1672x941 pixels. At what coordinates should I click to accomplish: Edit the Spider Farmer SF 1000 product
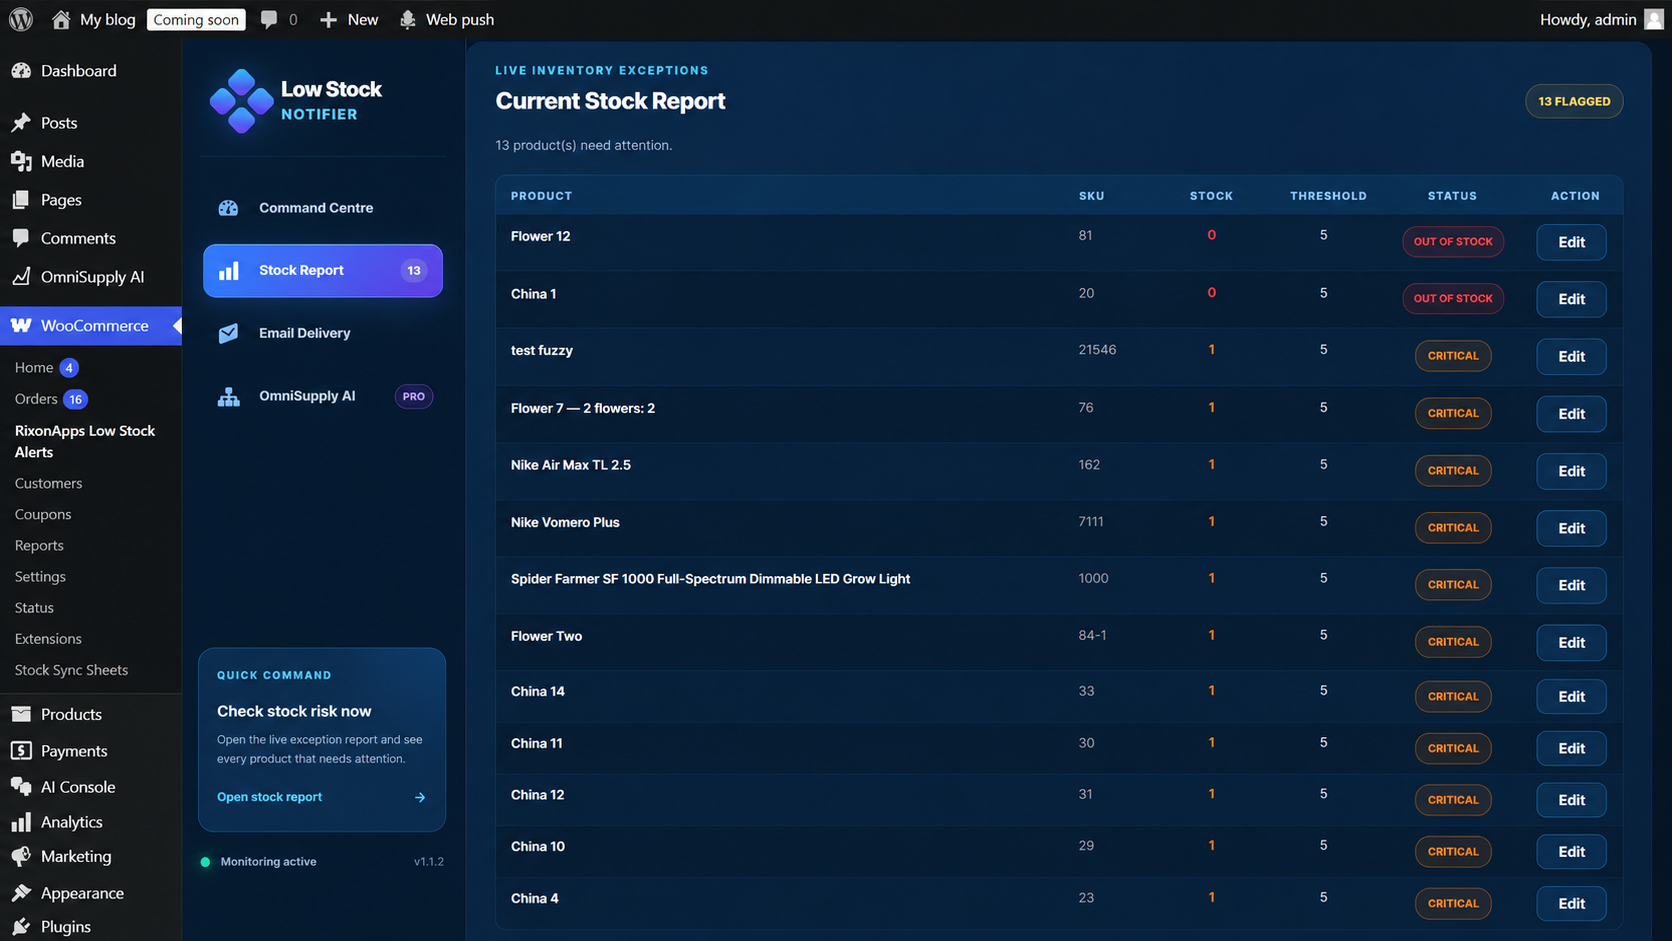(1571, 585)
